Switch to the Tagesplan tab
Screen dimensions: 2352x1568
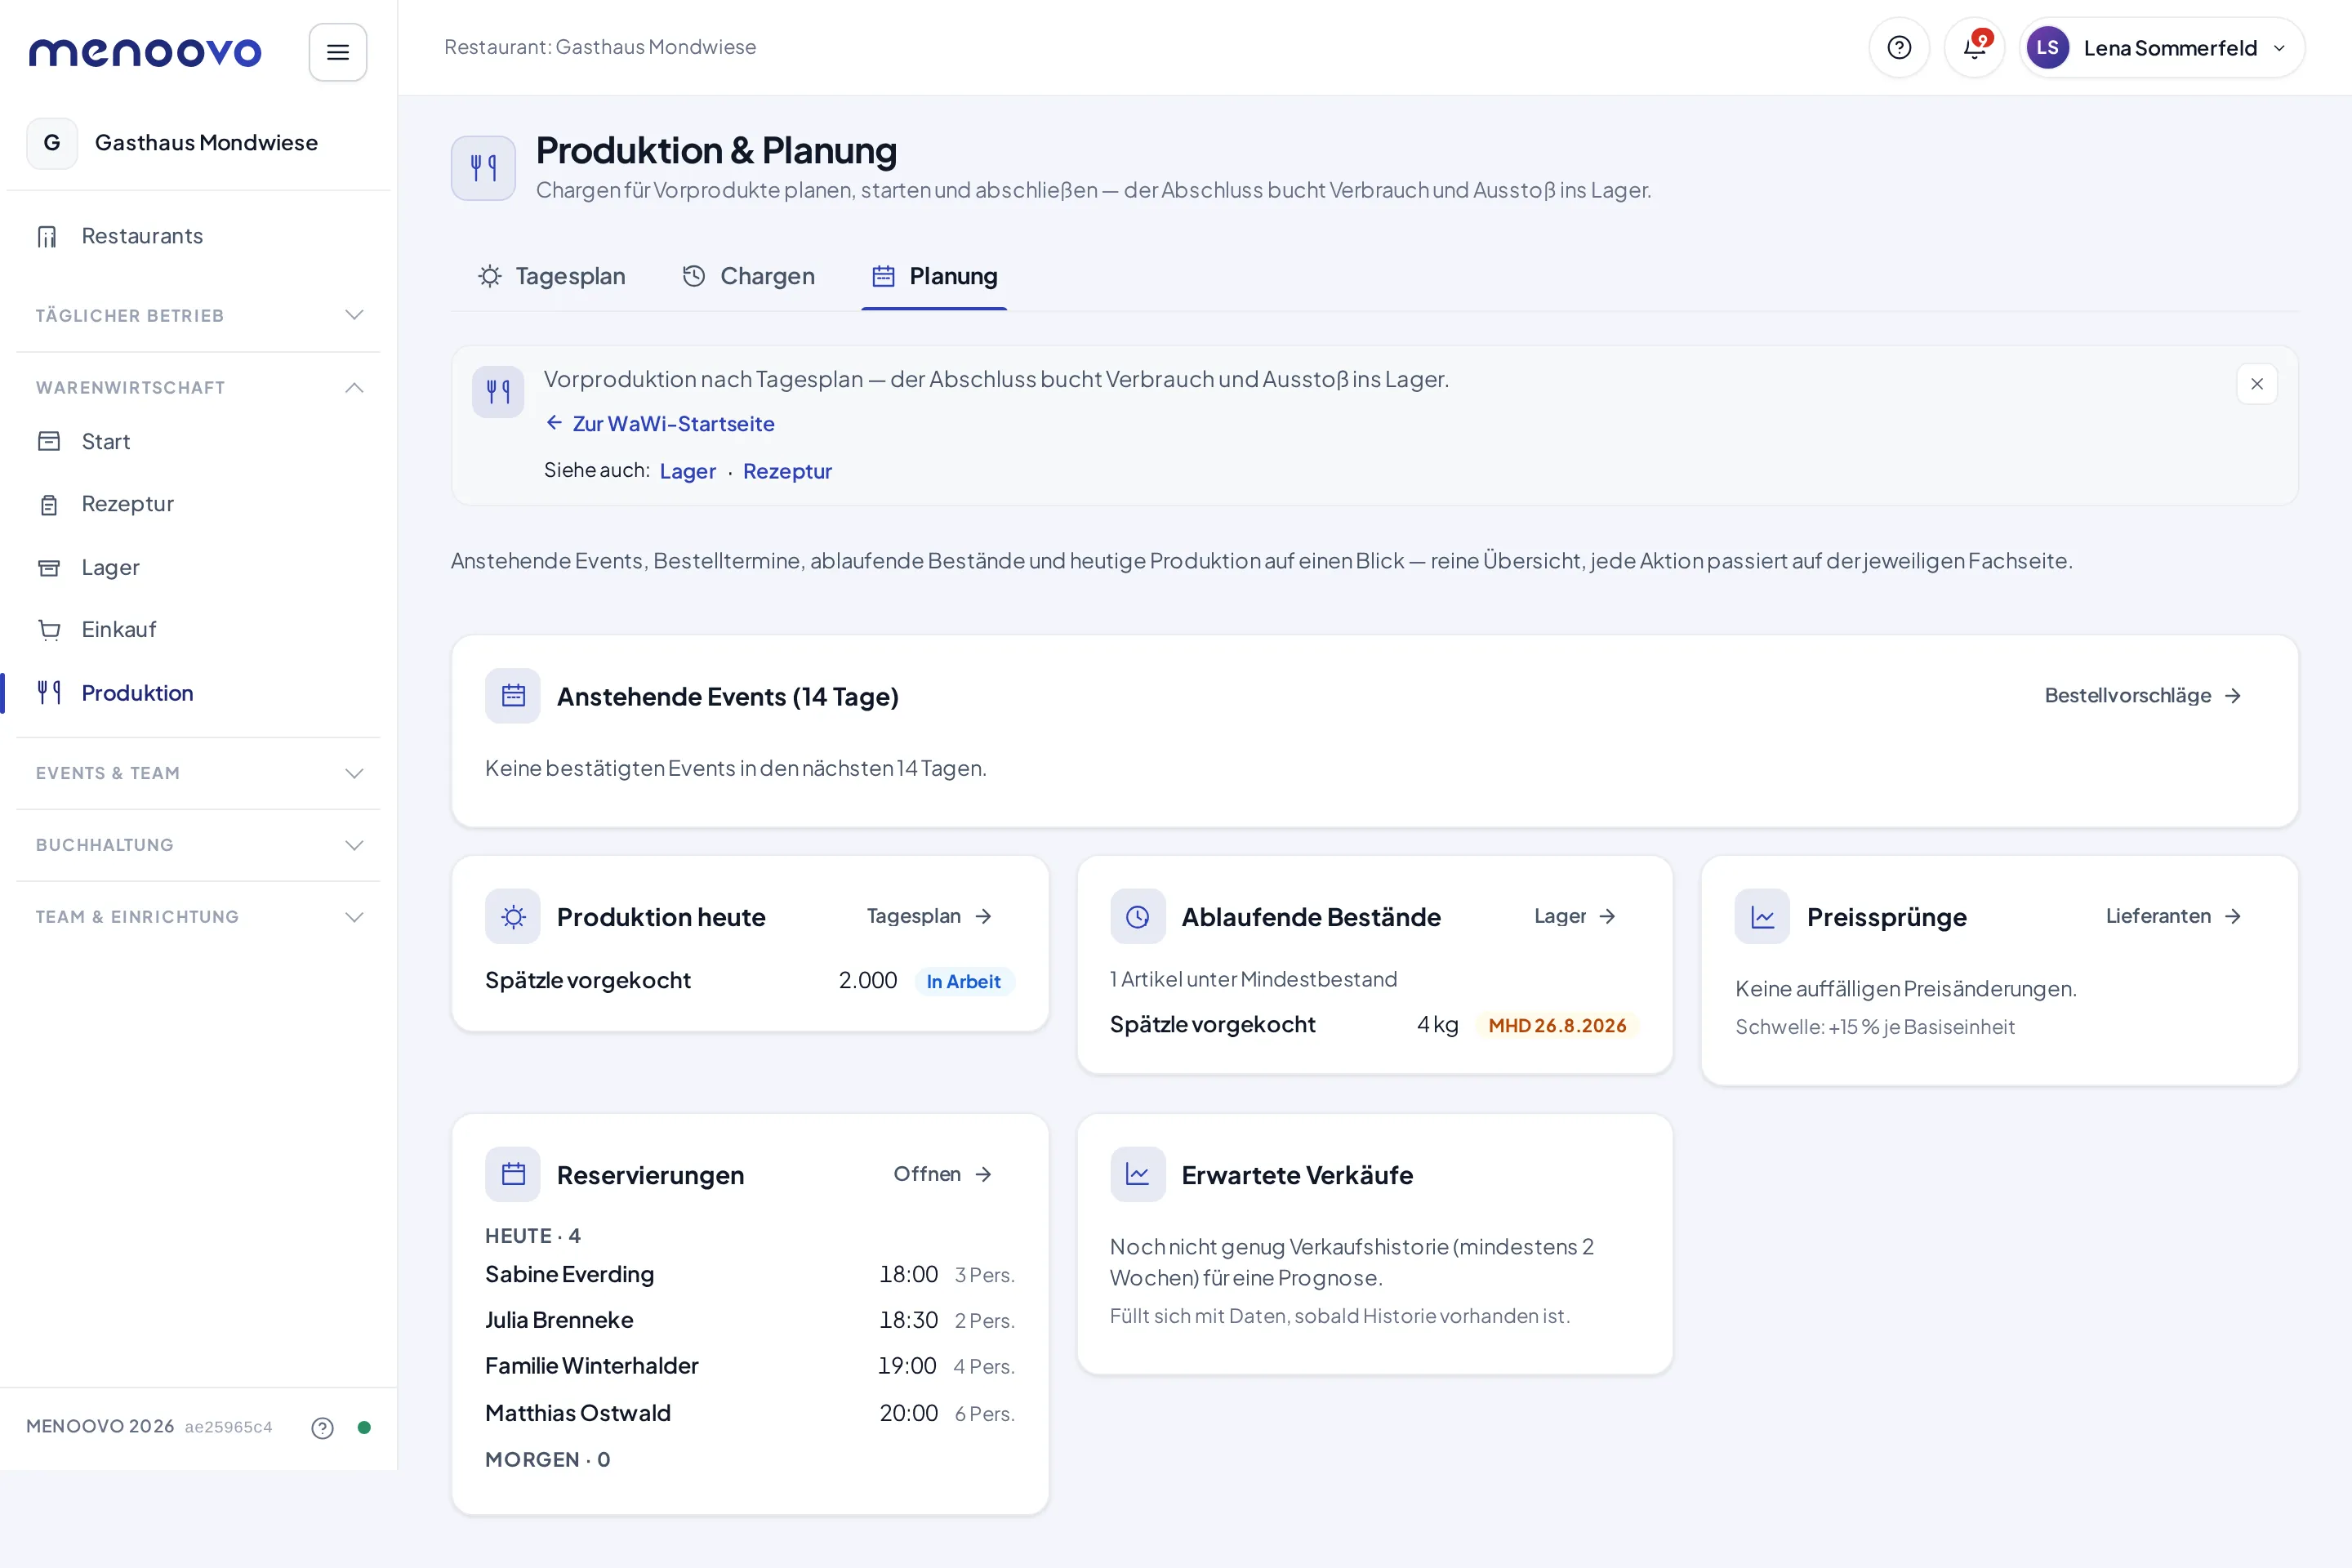(552, 276)
